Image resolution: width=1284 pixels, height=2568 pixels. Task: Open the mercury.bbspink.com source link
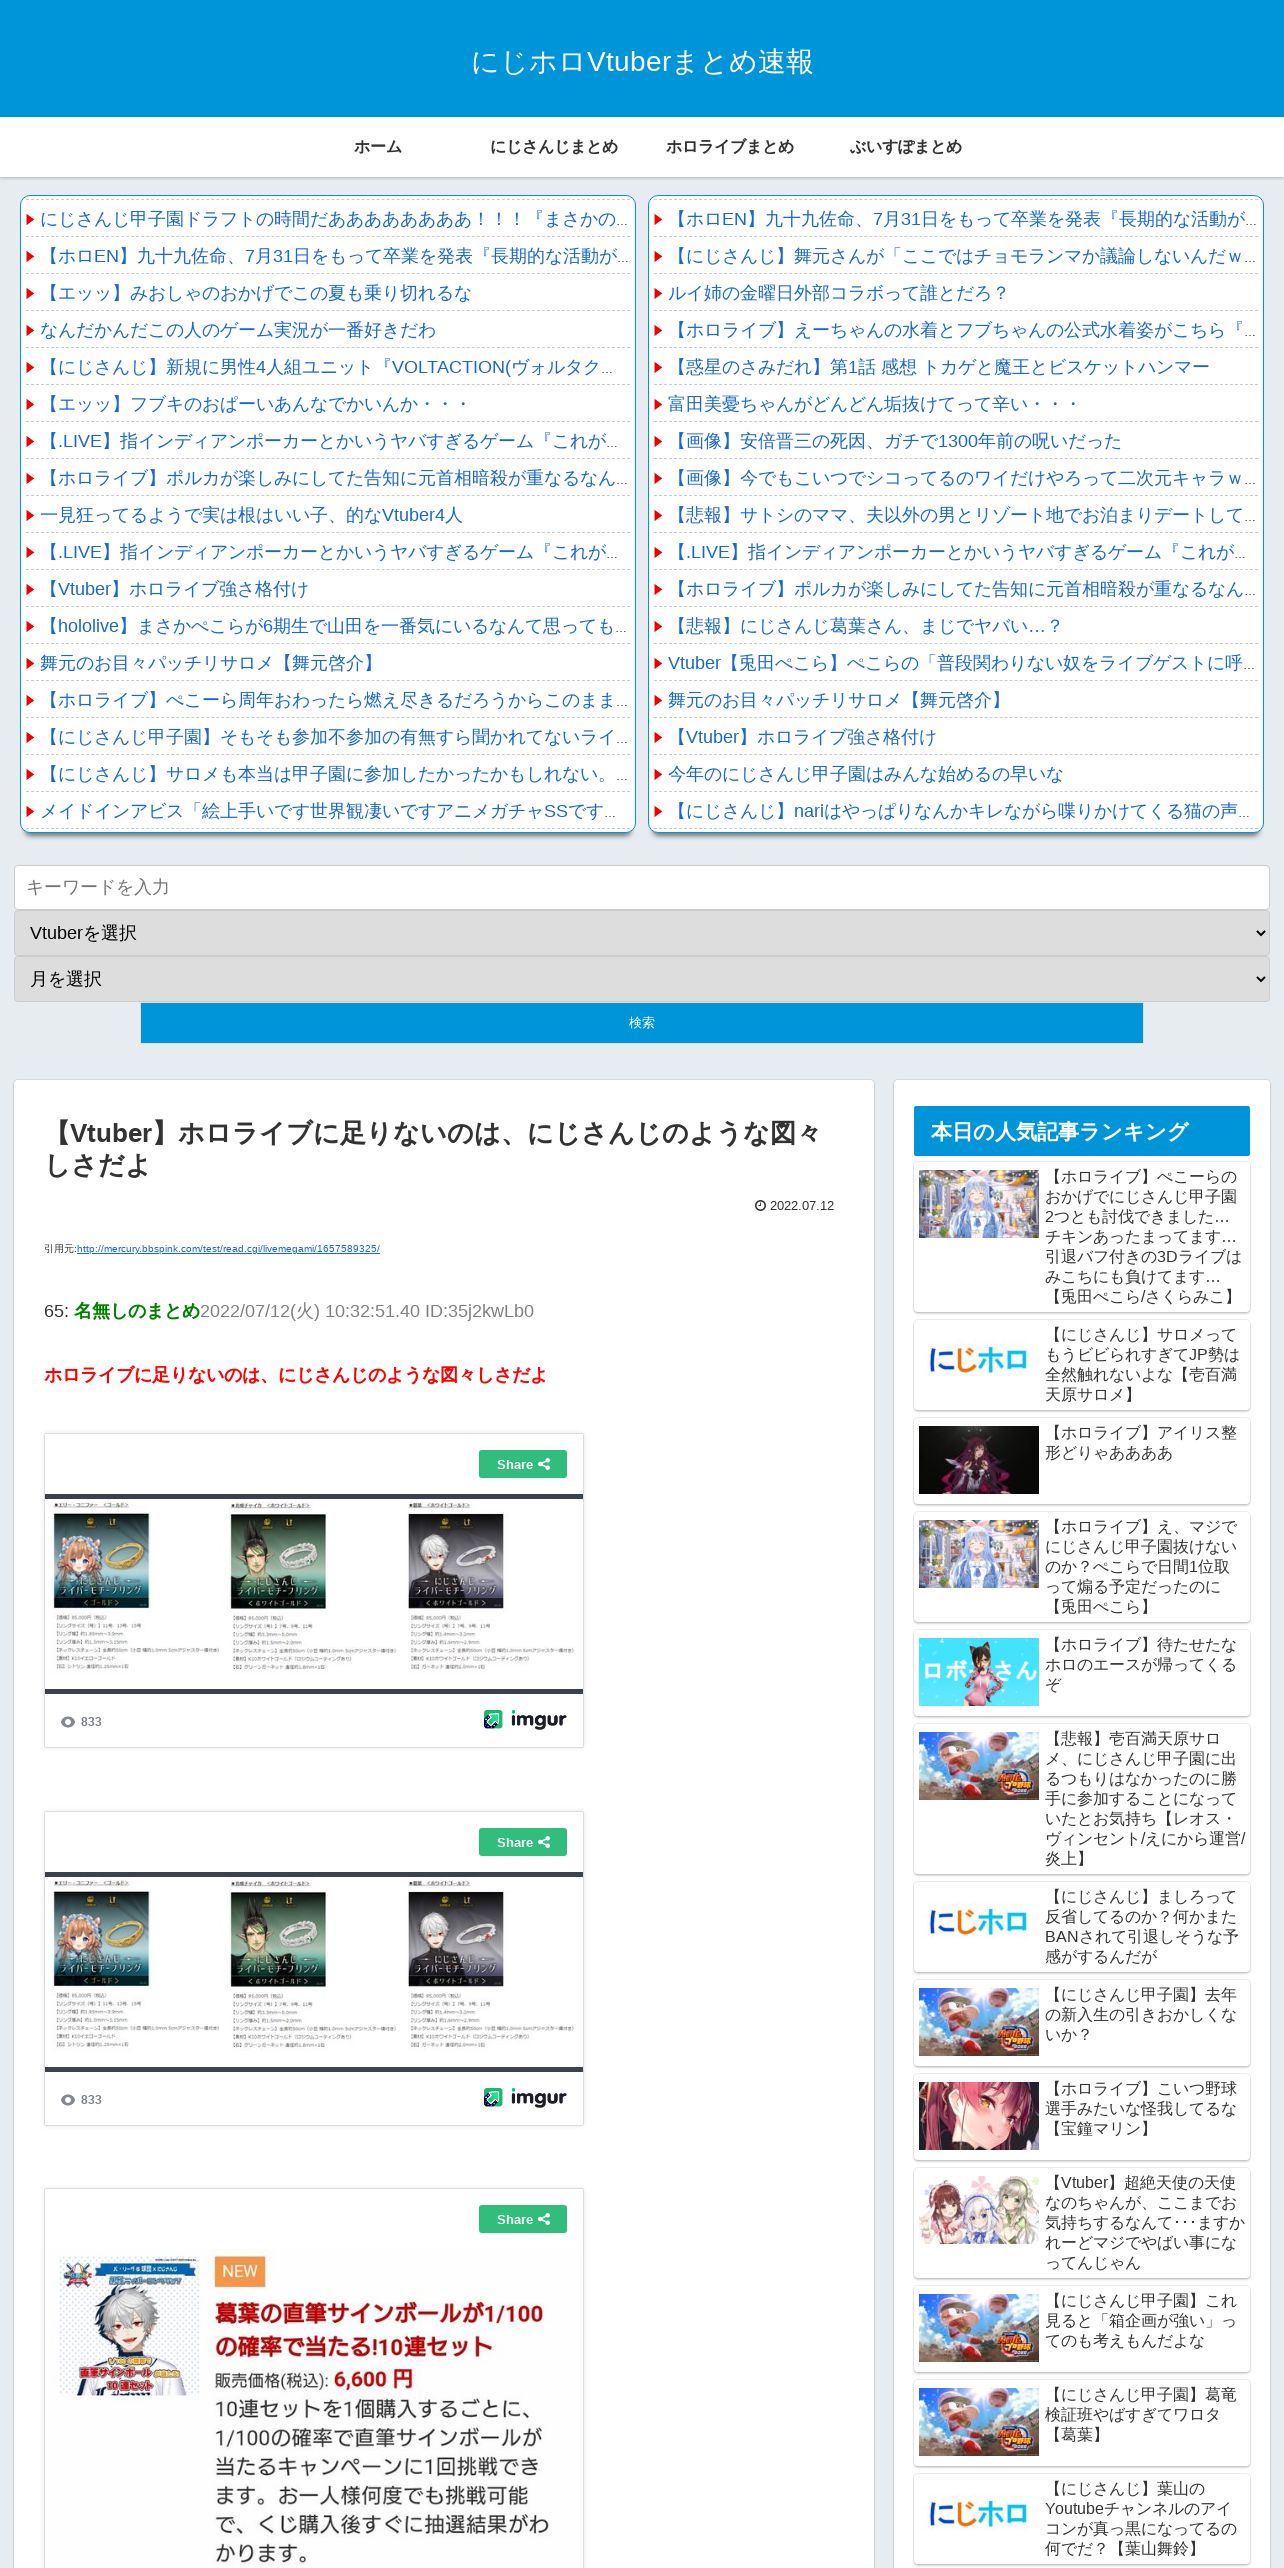click(228, 1249)
